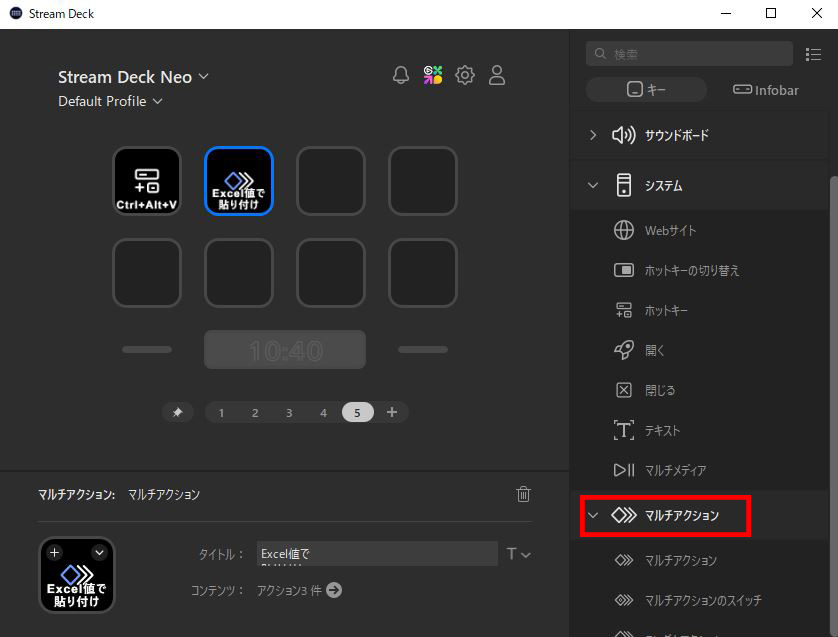The height and width of the screenshot is (637, 838).
Task: Switch to the キー tab
Action: click(x=646, y=89)
